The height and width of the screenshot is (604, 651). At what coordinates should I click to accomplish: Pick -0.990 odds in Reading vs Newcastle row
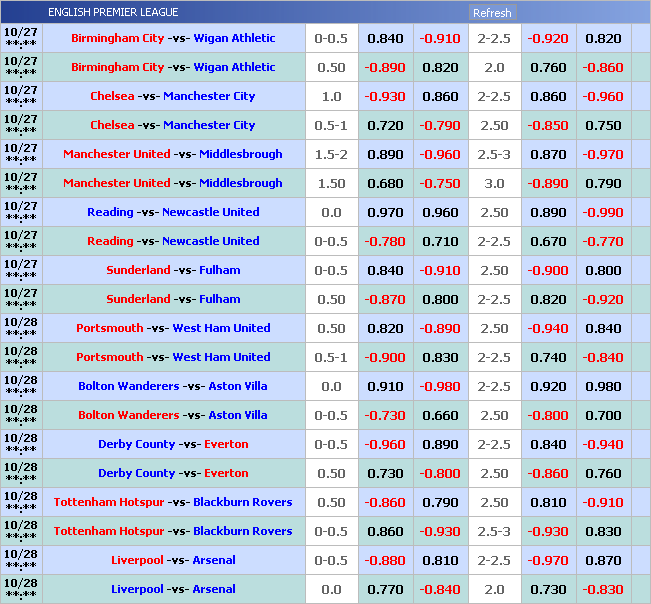pos(603,212)
